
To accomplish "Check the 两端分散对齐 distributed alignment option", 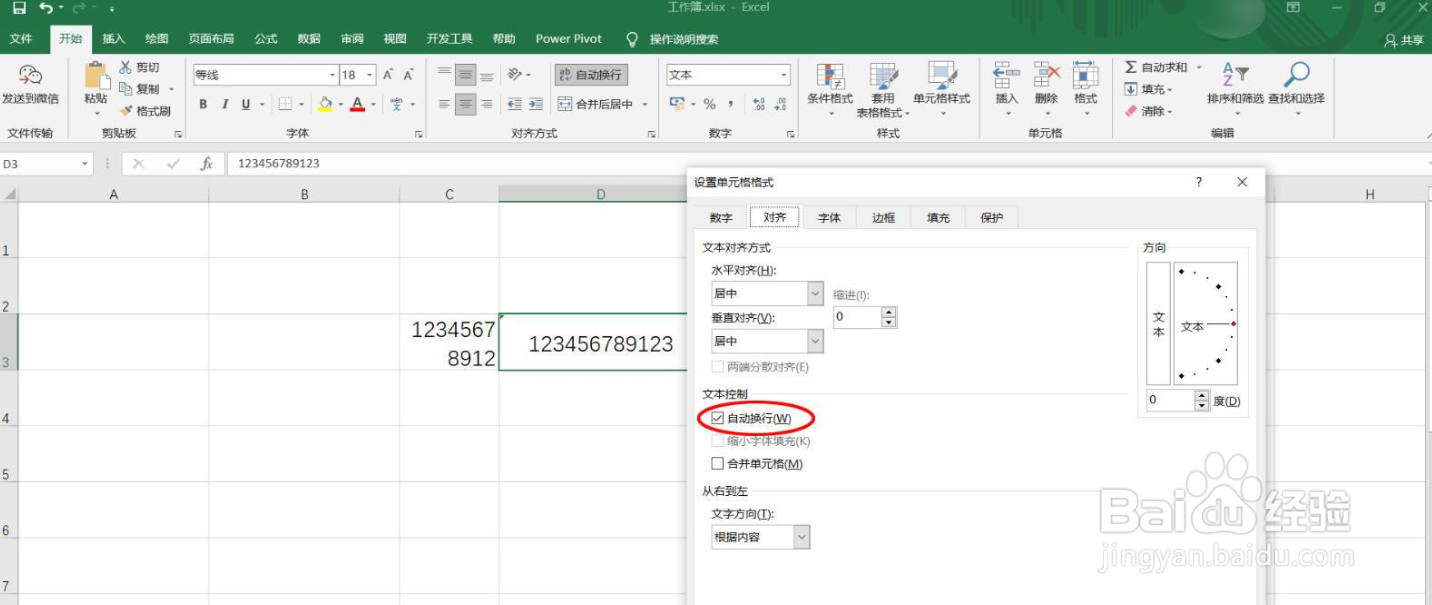I will pyautogui.click(x=717, y=368).
